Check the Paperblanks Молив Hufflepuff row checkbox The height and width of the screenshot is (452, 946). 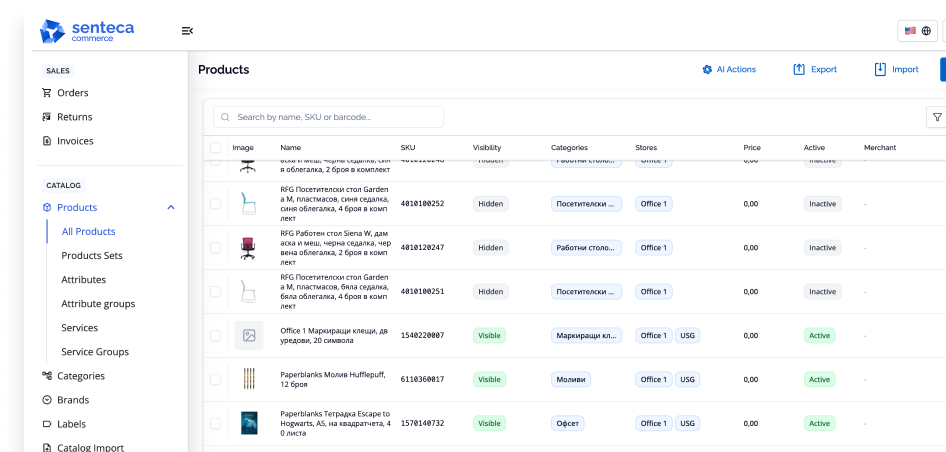215,380
